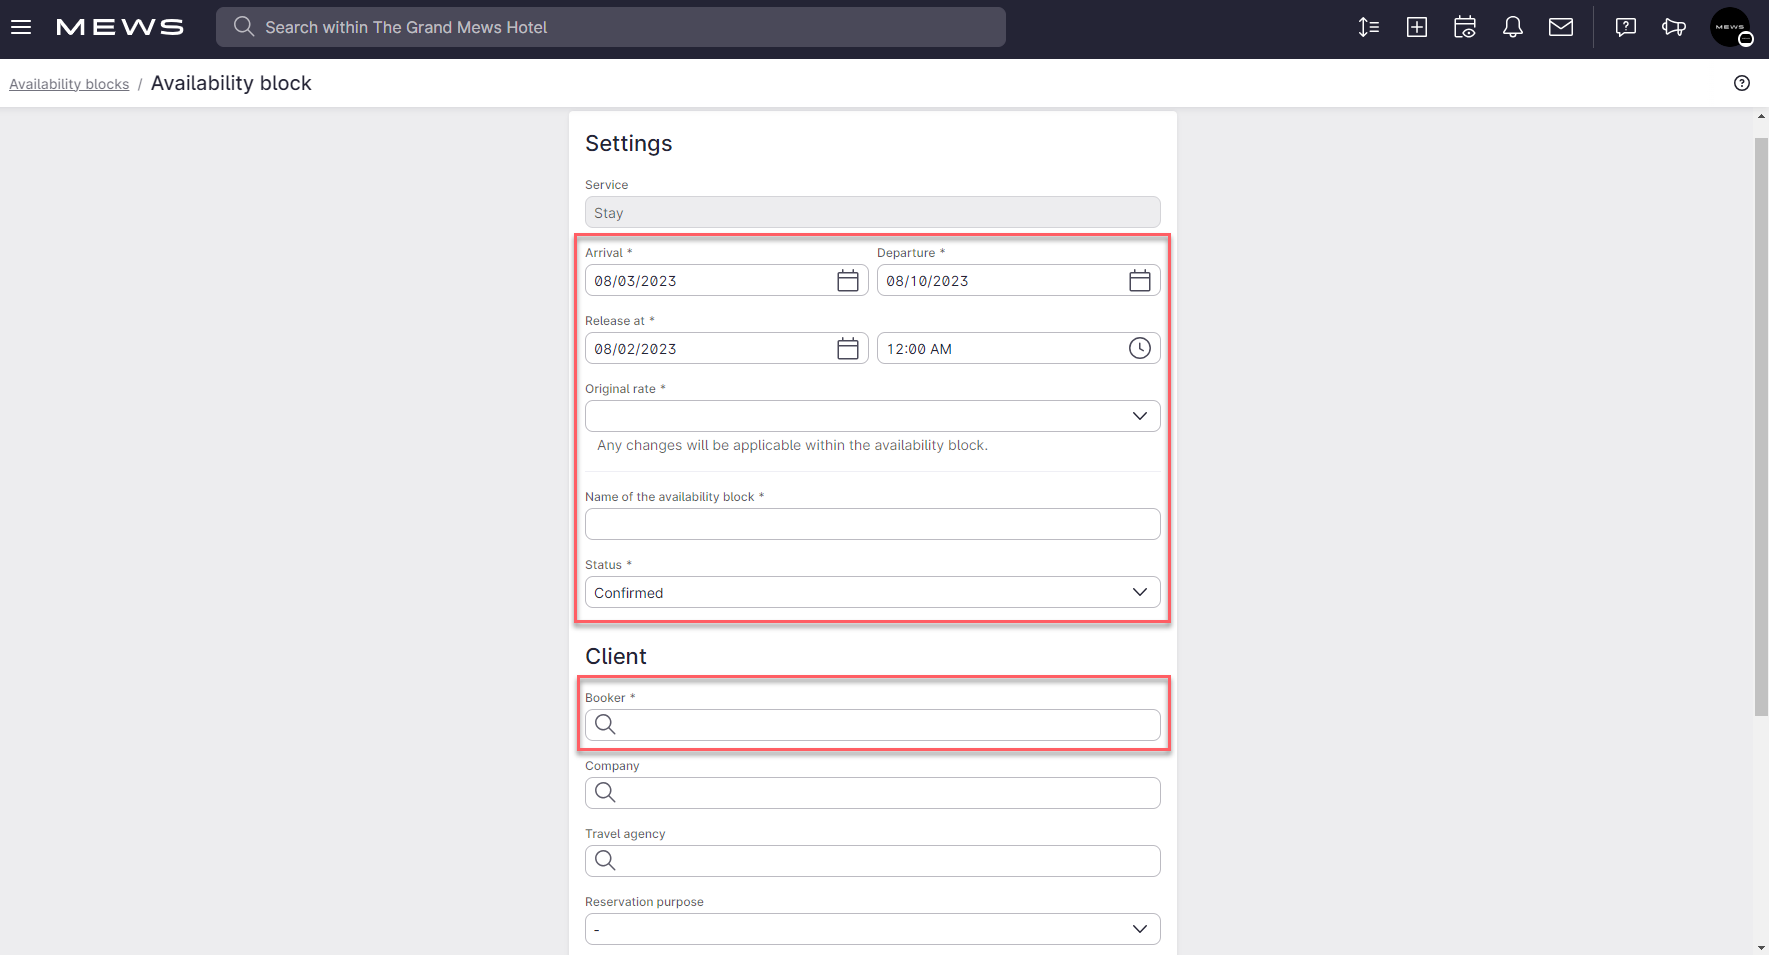Open the help chat question bubble icon
Screen dimensions: 1769x955
tap(1625, 27)
